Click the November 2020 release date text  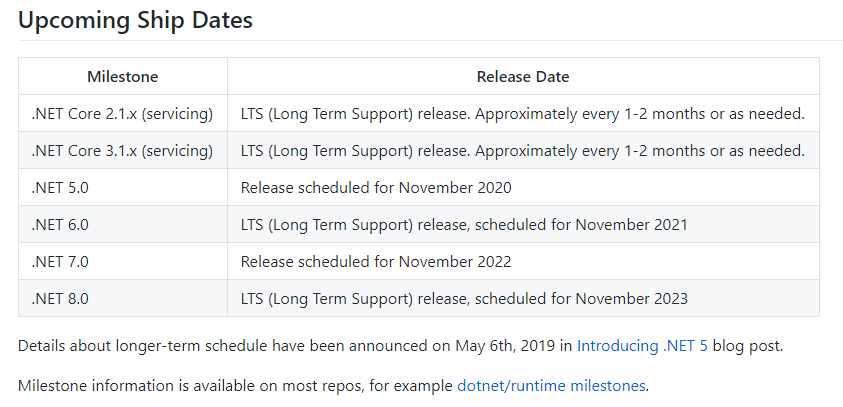pos(376,188)
